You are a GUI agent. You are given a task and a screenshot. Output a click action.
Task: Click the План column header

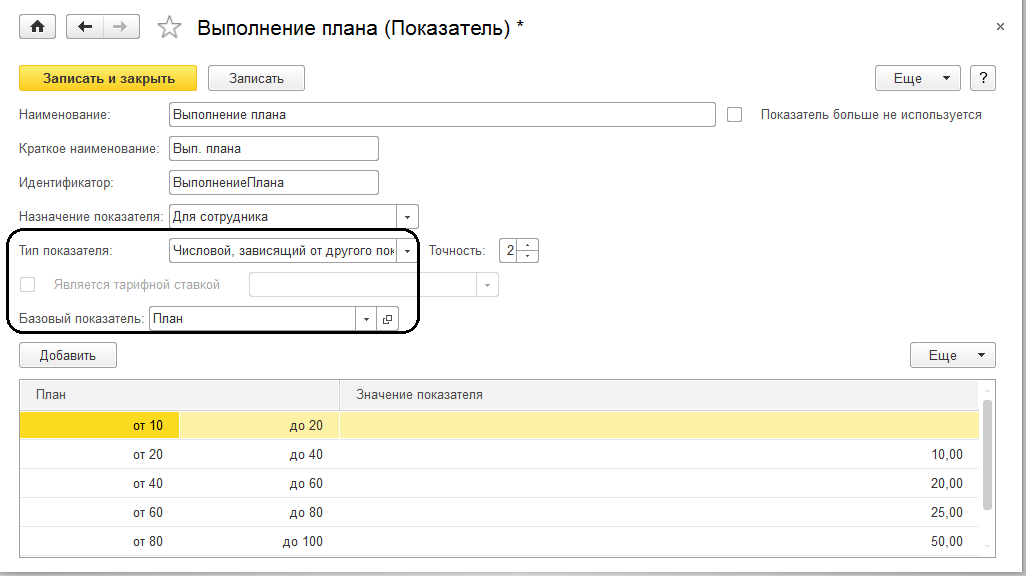click(x=179, y=395)
